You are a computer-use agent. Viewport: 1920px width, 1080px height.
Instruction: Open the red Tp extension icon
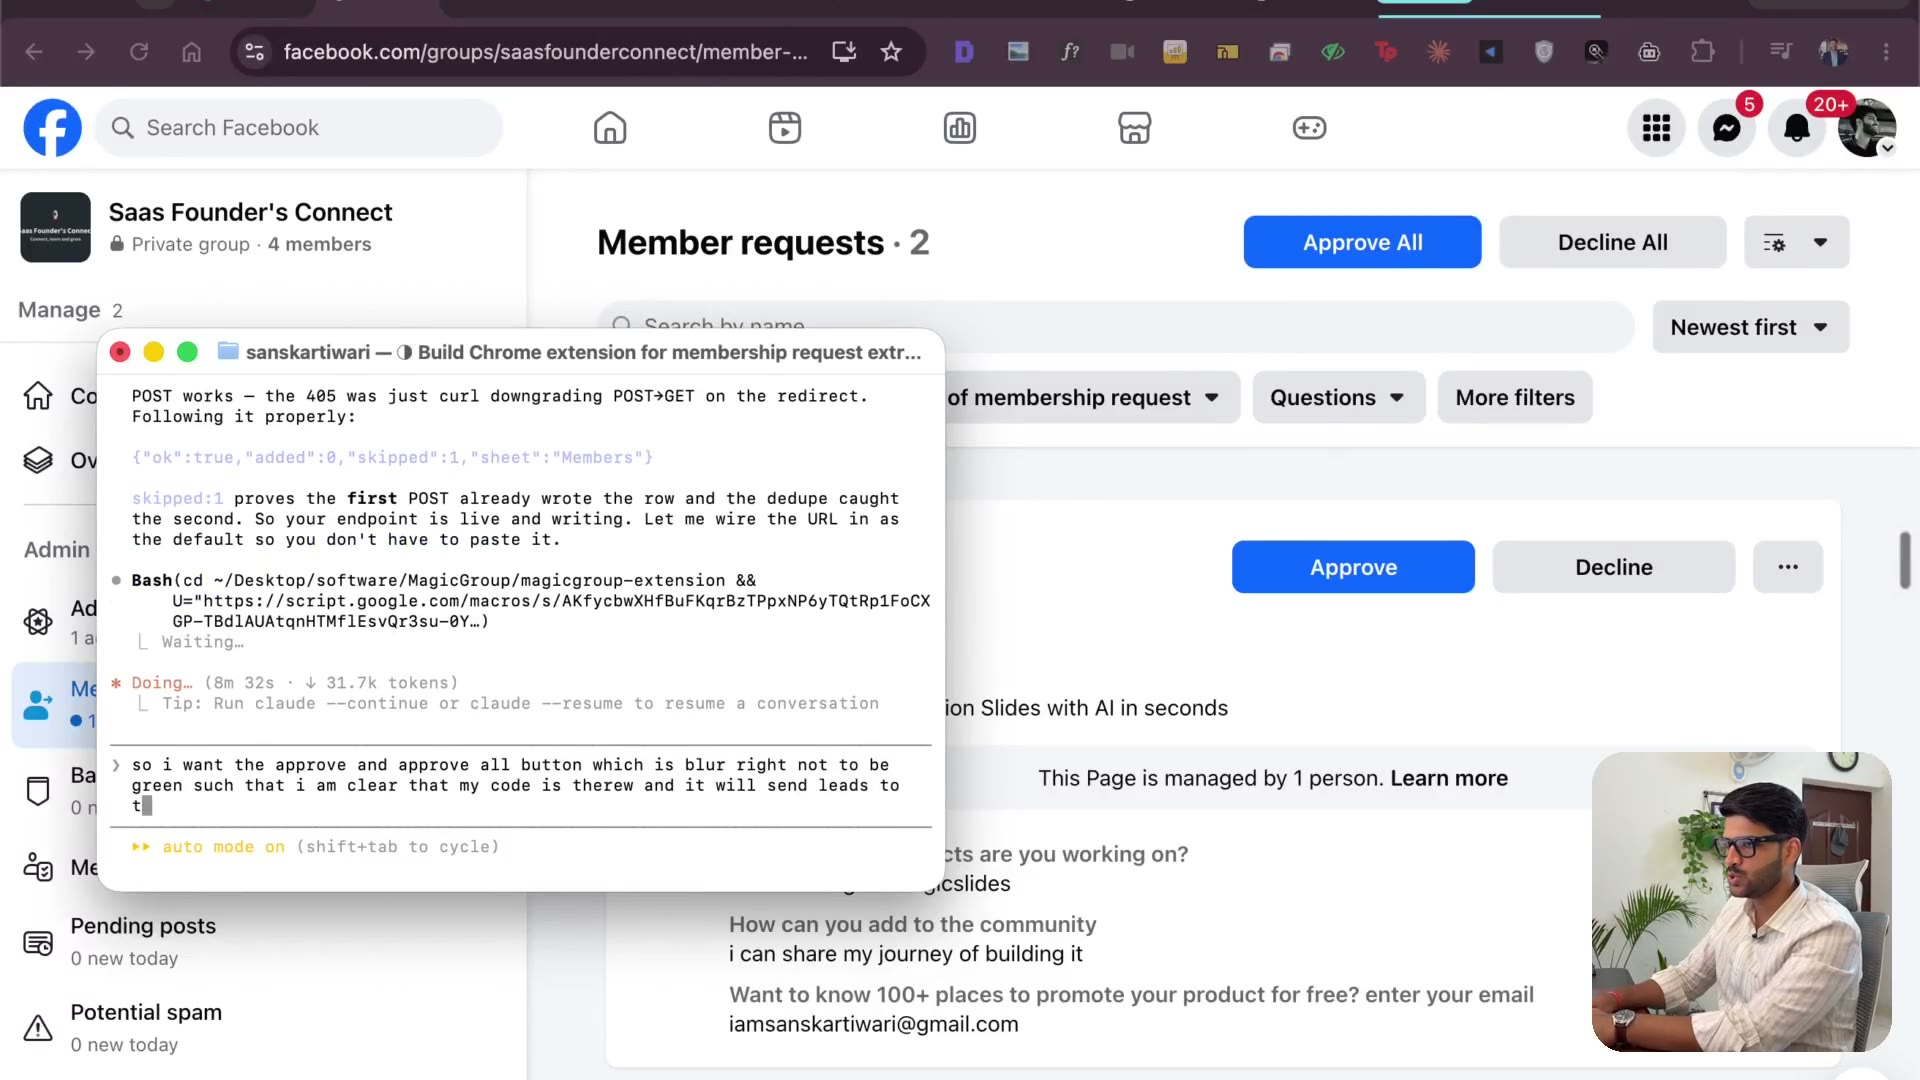[1386, 52]
